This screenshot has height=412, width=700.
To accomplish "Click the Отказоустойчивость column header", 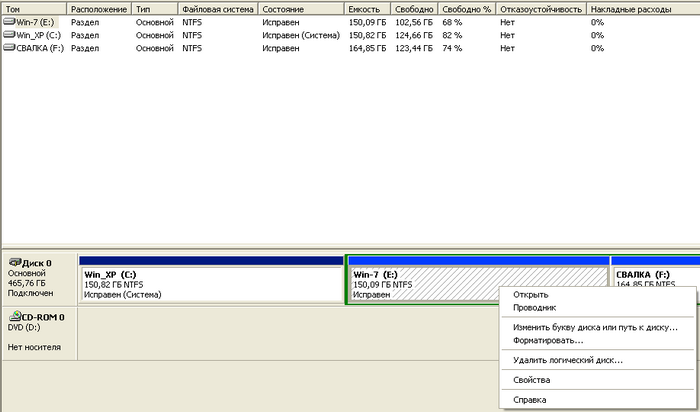I will pyautogui.click(x=541, y=8).
